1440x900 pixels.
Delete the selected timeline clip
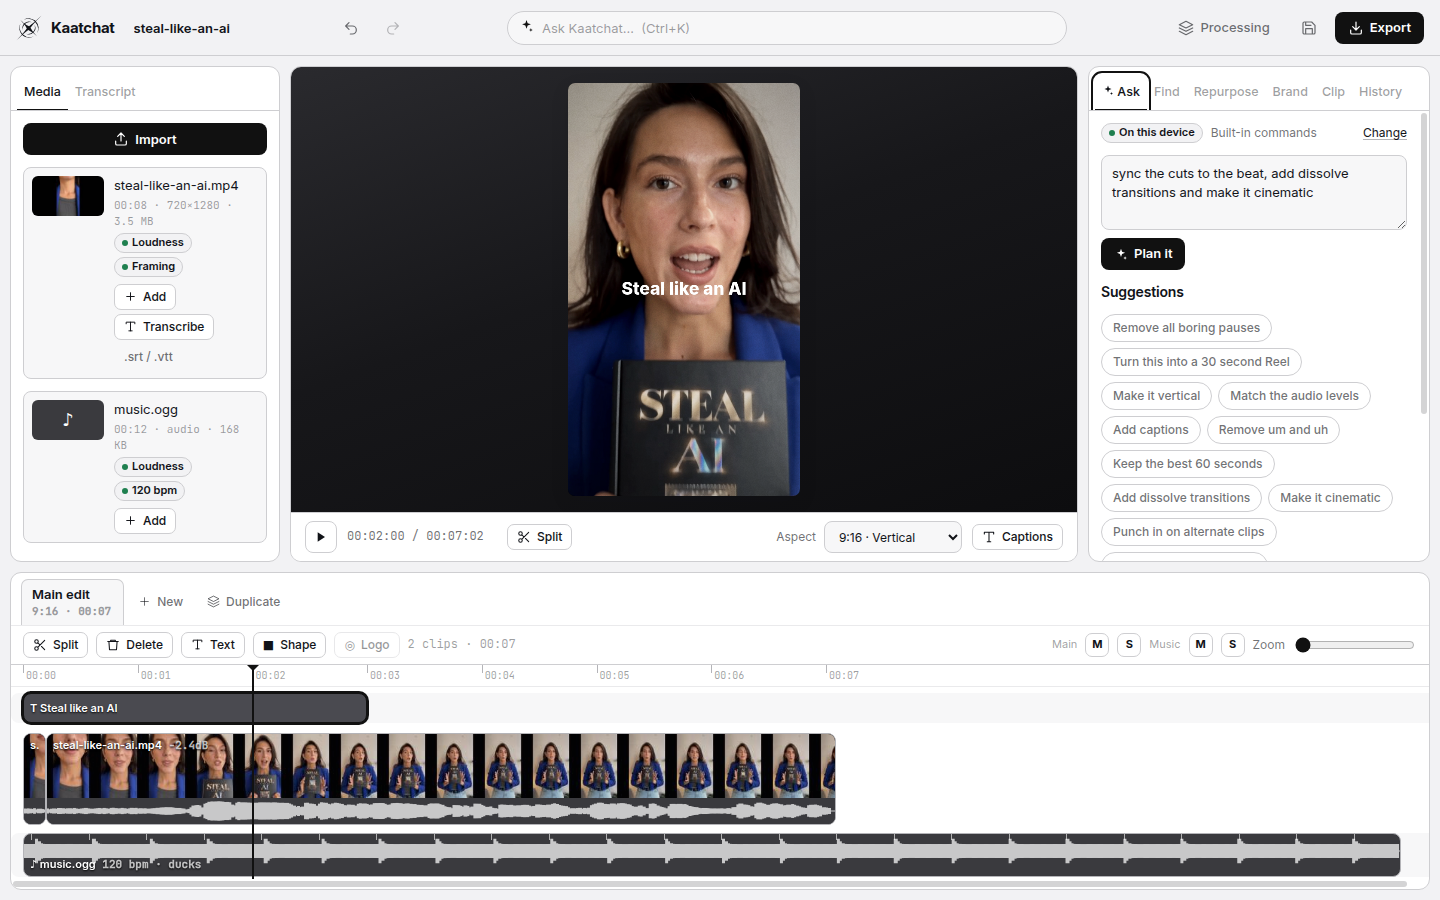pyautogui.click(x=135, y=645)
